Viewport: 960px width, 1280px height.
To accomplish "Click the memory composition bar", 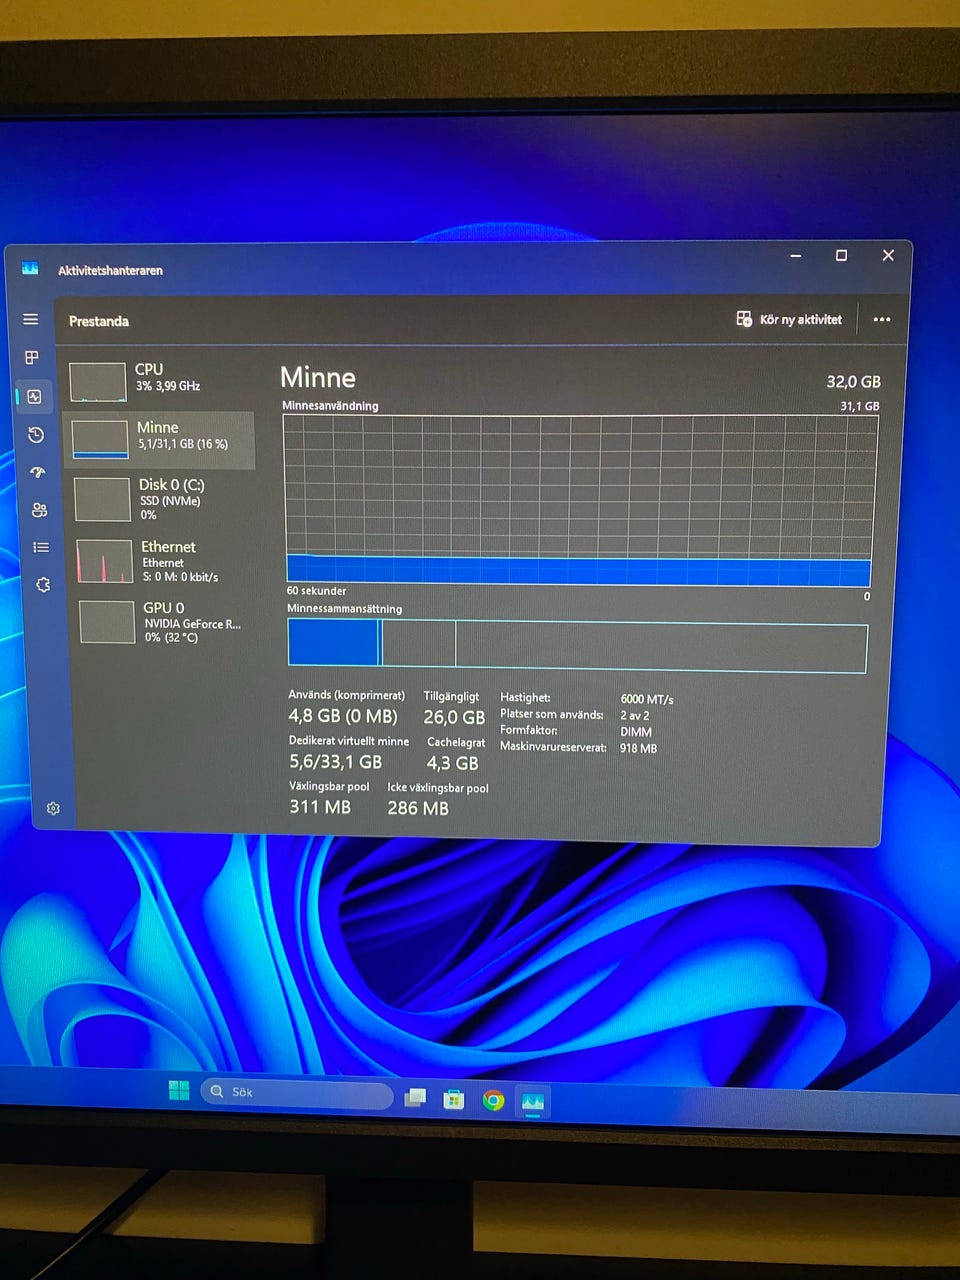I will click(577, 645).
